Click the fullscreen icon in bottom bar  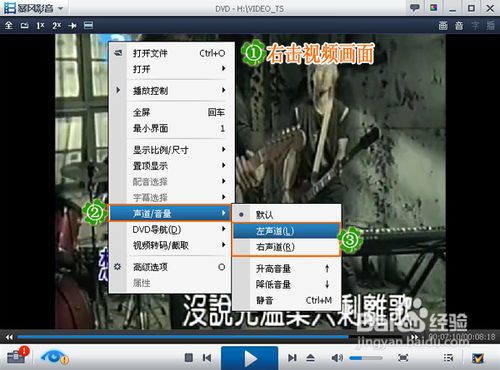(403, 358)
